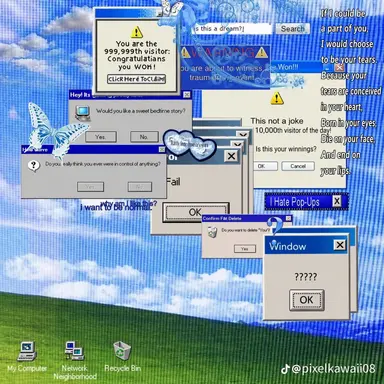Close the Confirm File Delete dialog
The width and height of the screenshot is (384, 384).
coord(288,218)
